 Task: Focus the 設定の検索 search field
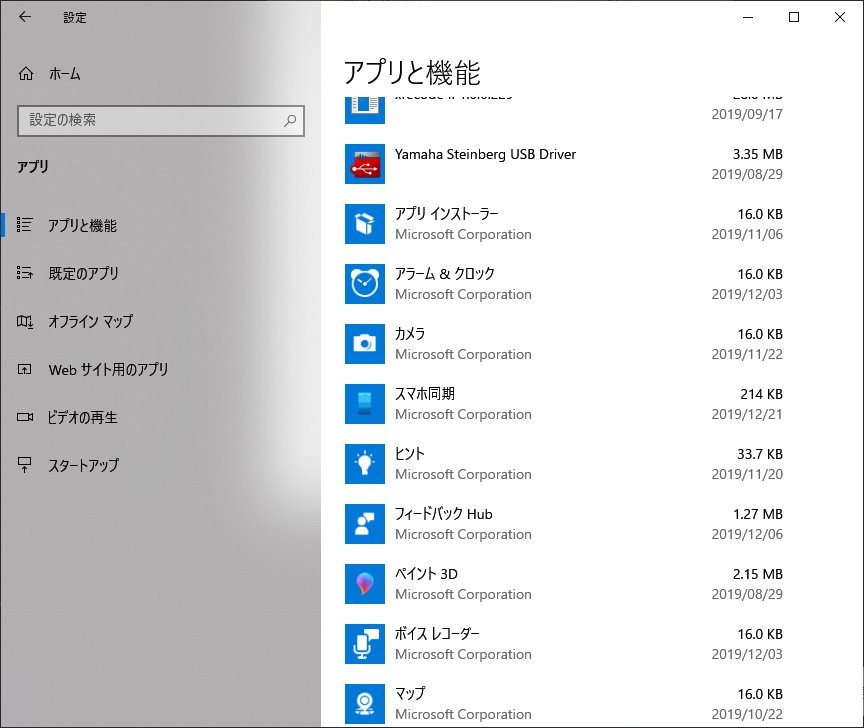pos(161,120)
